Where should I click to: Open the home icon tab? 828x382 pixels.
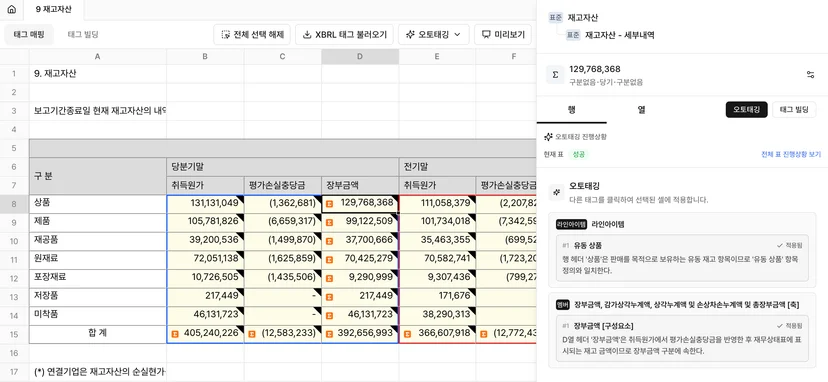[12, 10]
